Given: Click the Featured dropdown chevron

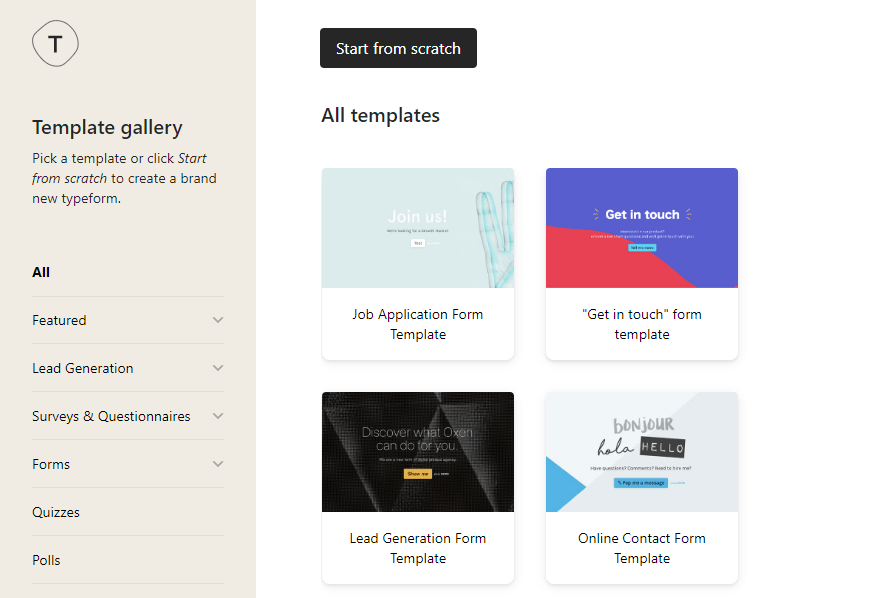Looking at the screenshot, I should tap(216, 320).
